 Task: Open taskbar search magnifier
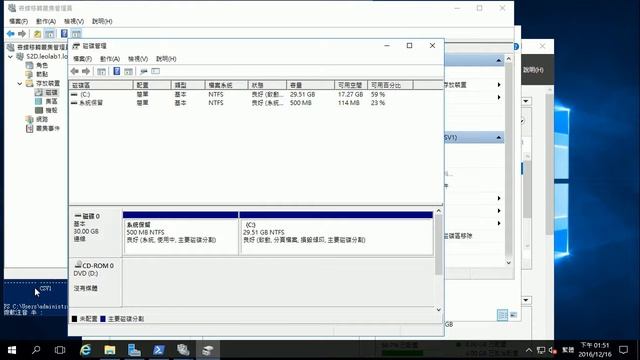coord(36,350)
